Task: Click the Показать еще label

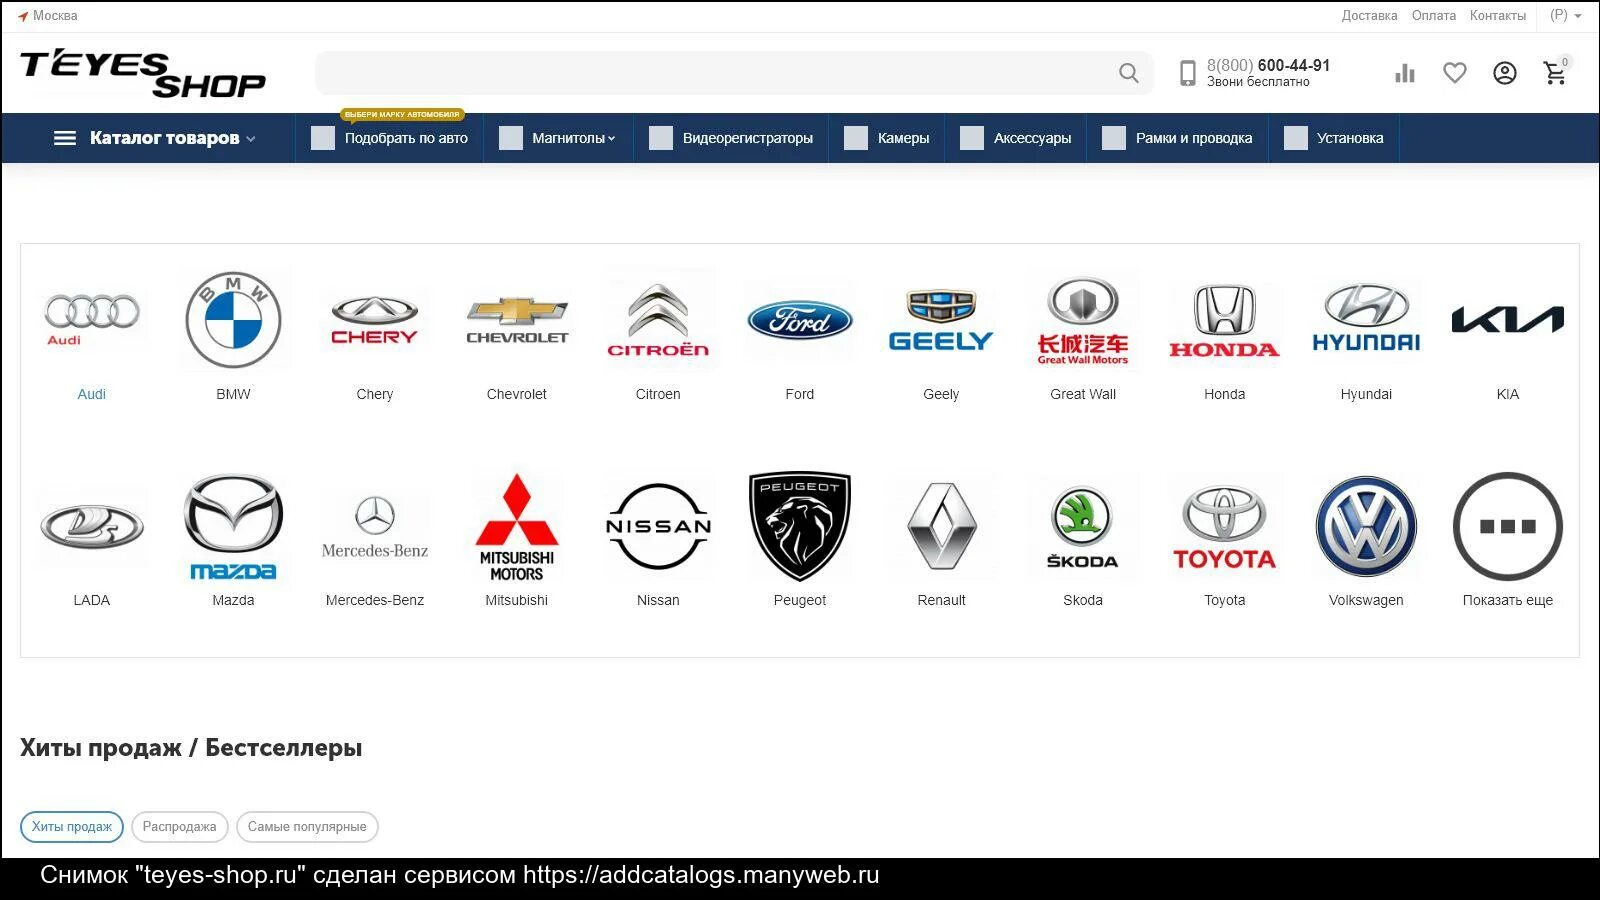Action: [1508, 600]
